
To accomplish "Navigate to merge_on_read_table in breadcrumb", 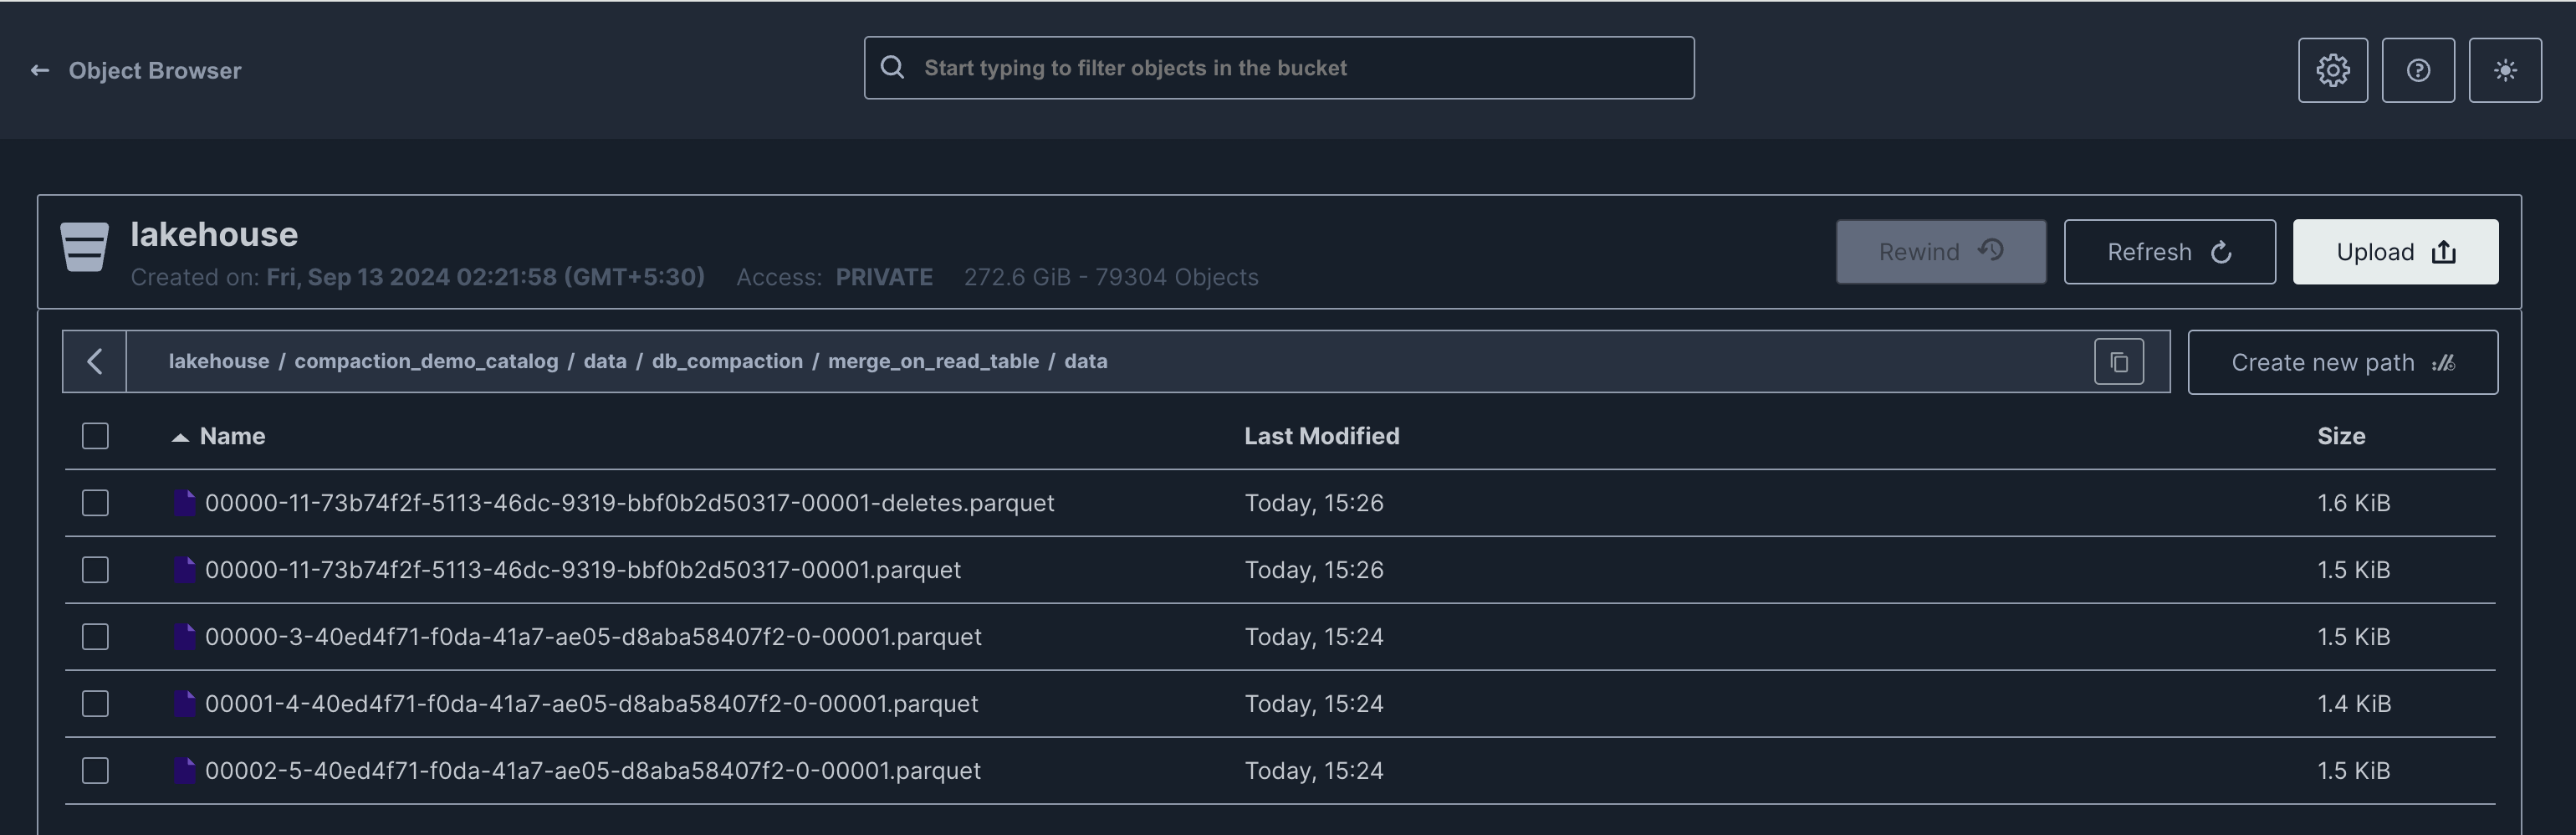I will (933, 361).
